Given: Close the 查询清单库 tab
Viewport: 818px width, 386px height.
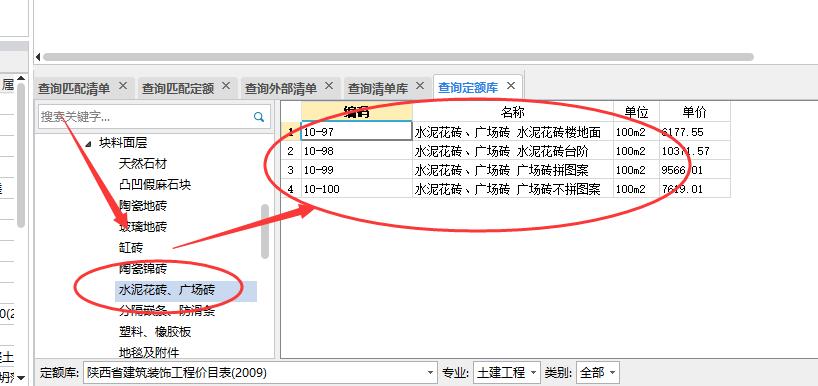Looking at the screenshot, I should click(x=420, y=86).
